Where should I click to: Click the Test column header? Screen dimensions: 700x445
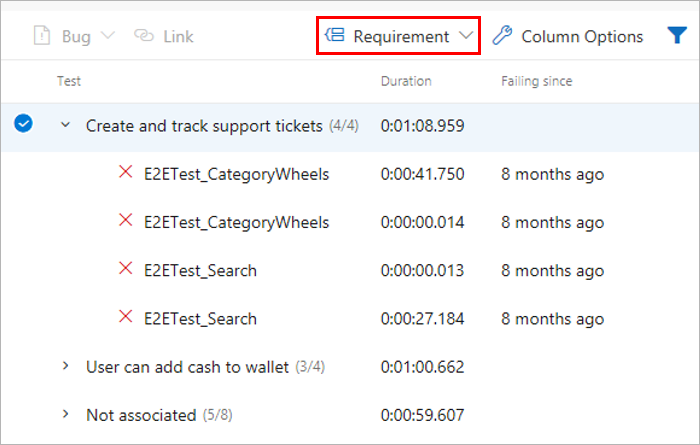[x=69, y=81]
